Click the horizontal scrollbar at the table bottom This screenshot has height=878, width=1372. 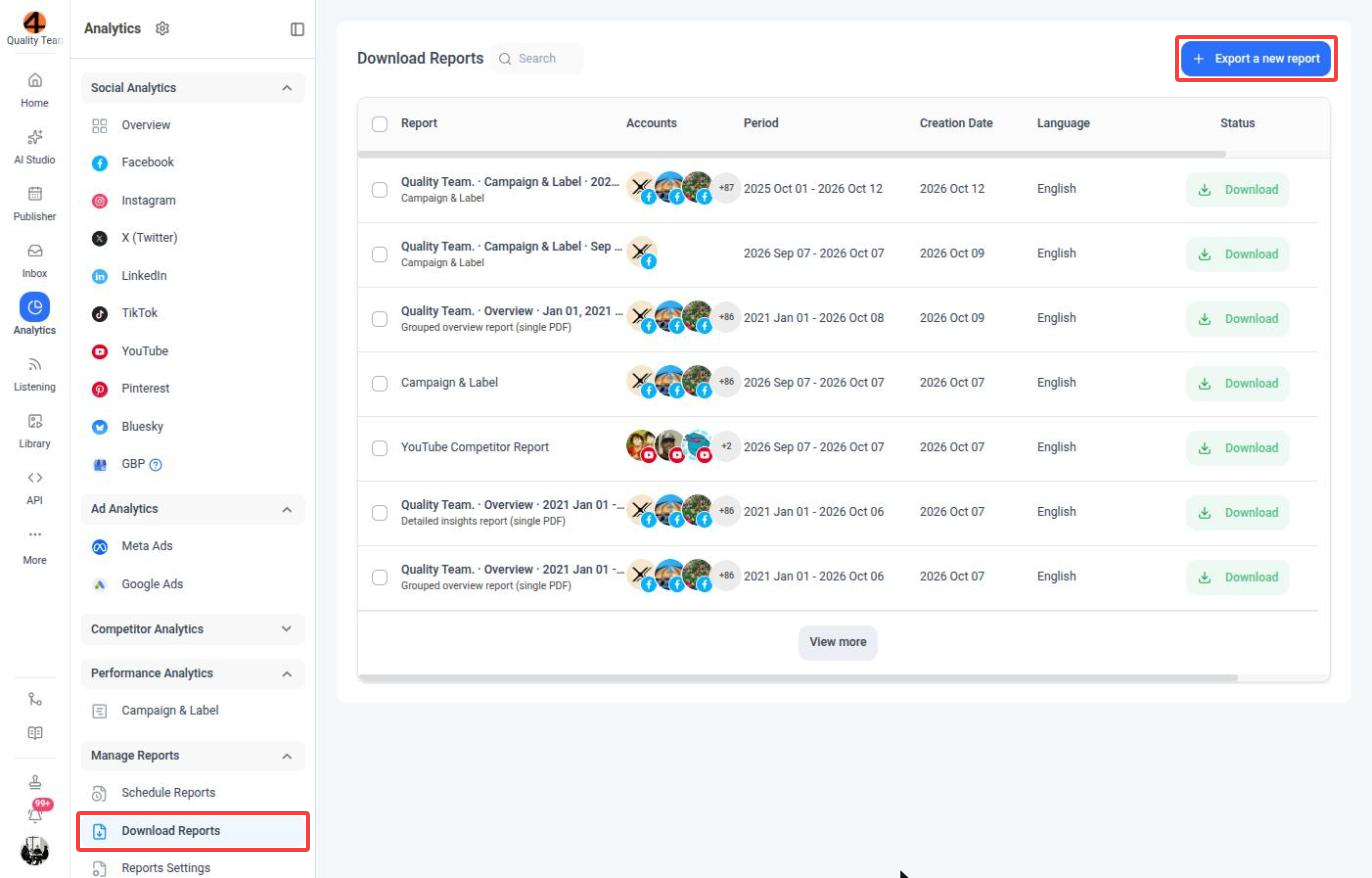(x=798, y=678)
